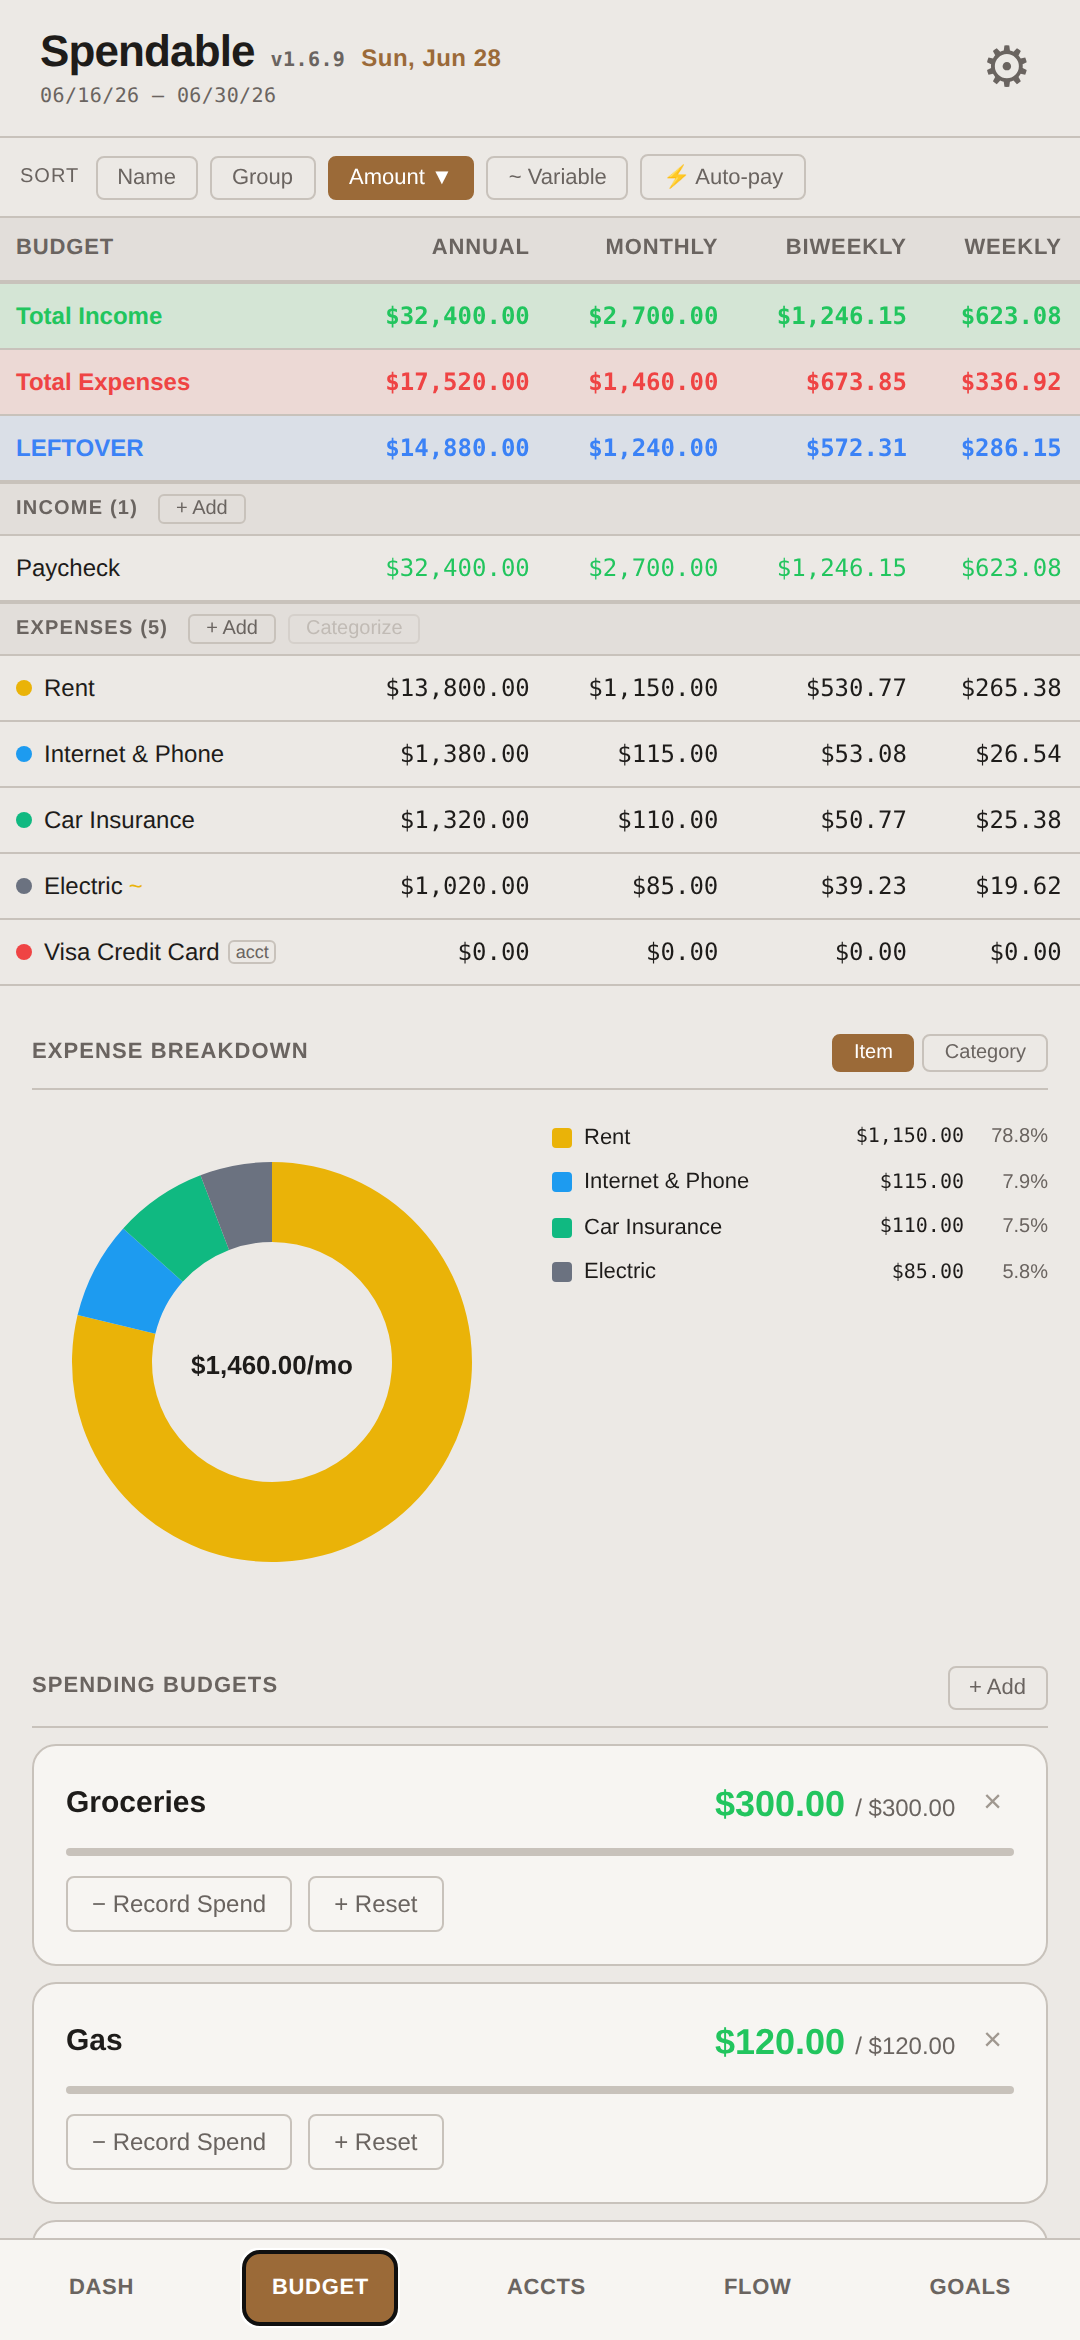This screenshot has width=1080, height=2340.
Task: Remove the Groceries budget with its X
Action: point(992,1802)
